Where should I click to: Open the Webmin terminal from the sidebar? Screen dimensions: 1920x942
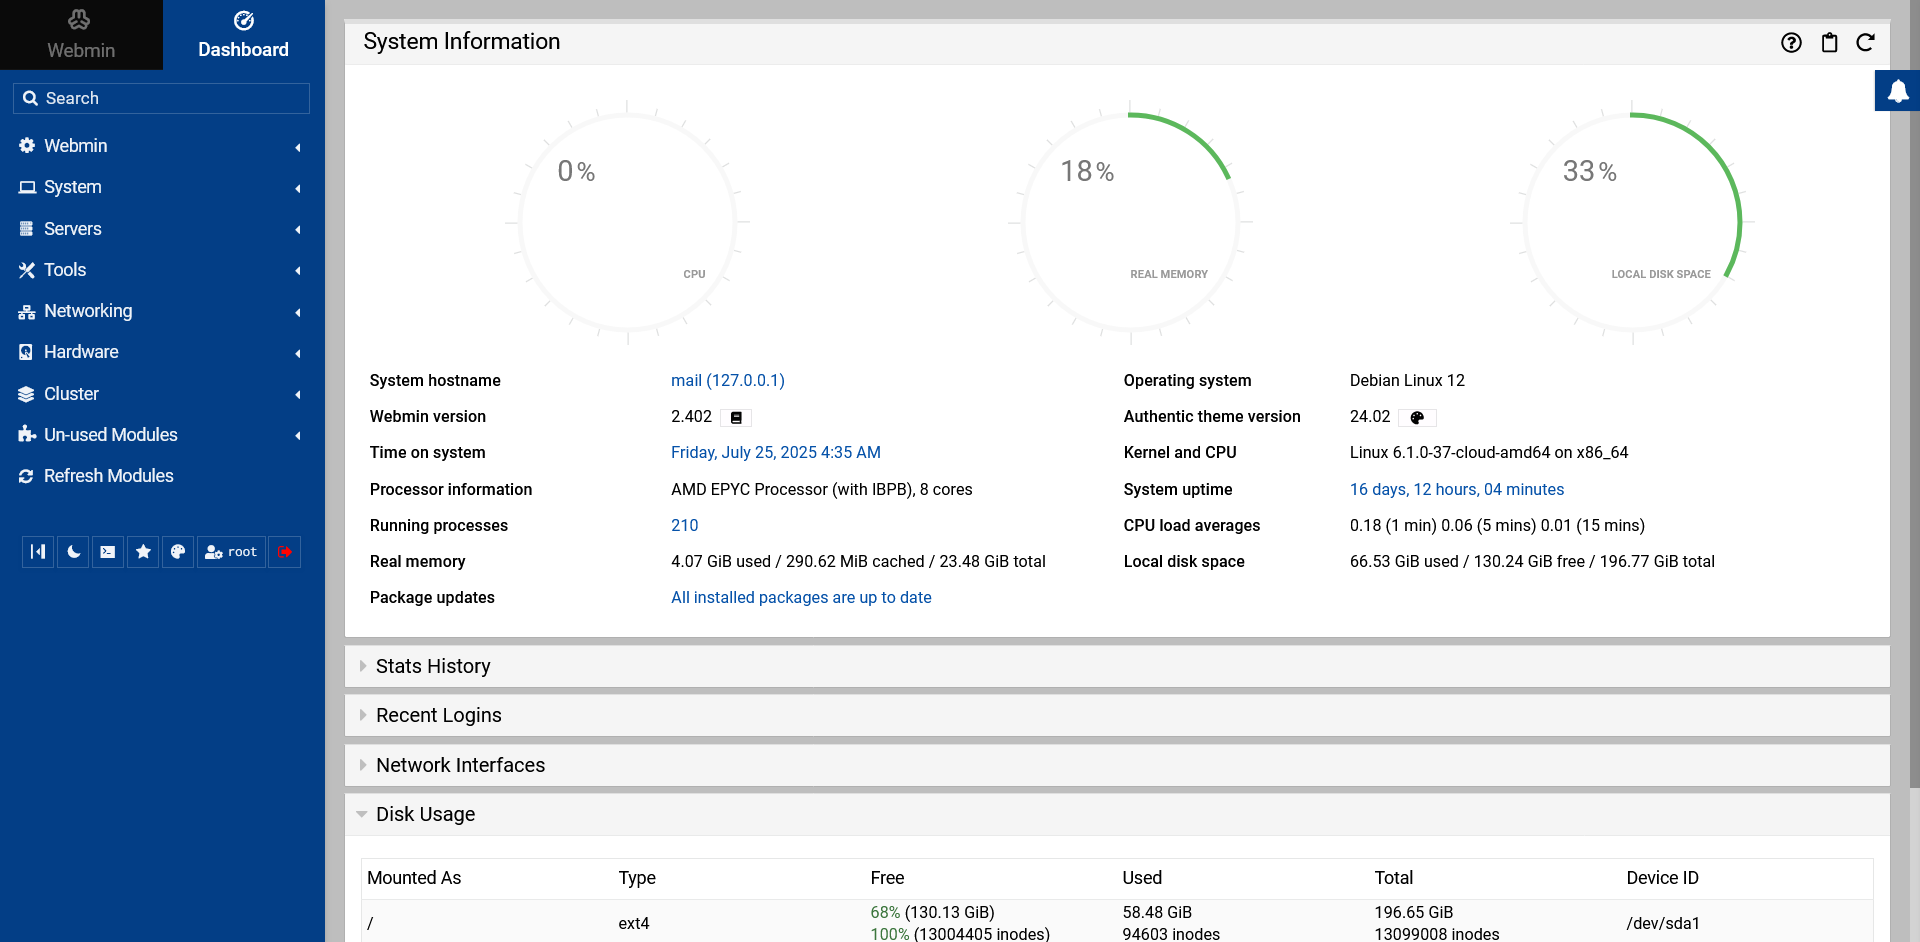(107, 551)
